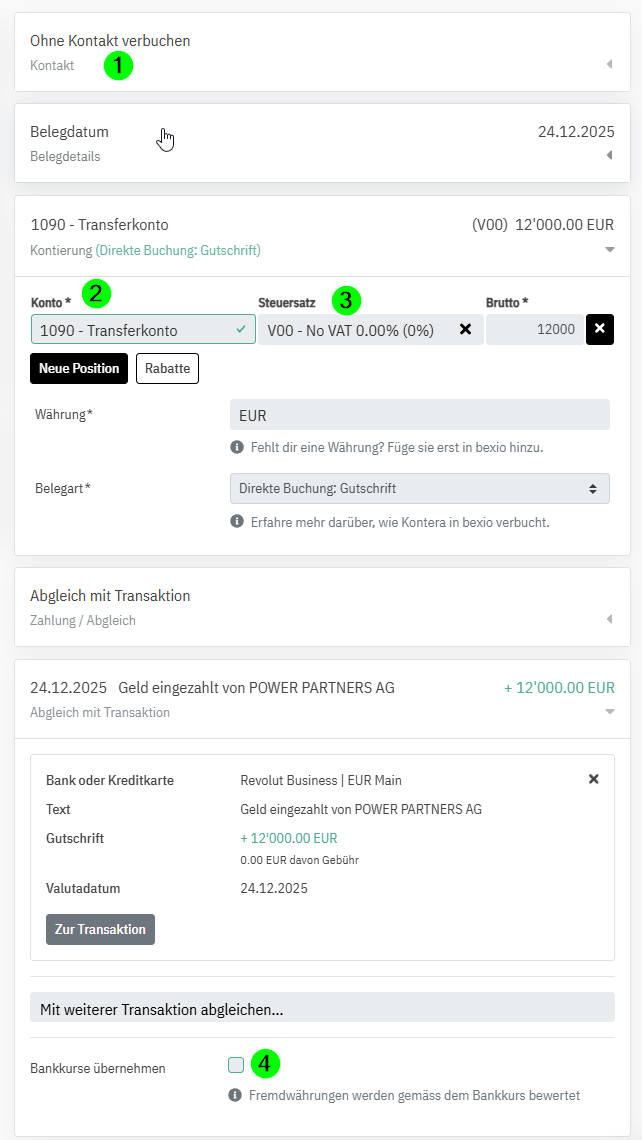Click the header total 12'000.00 EUR
642x1140 pixels.
(564, 225)
